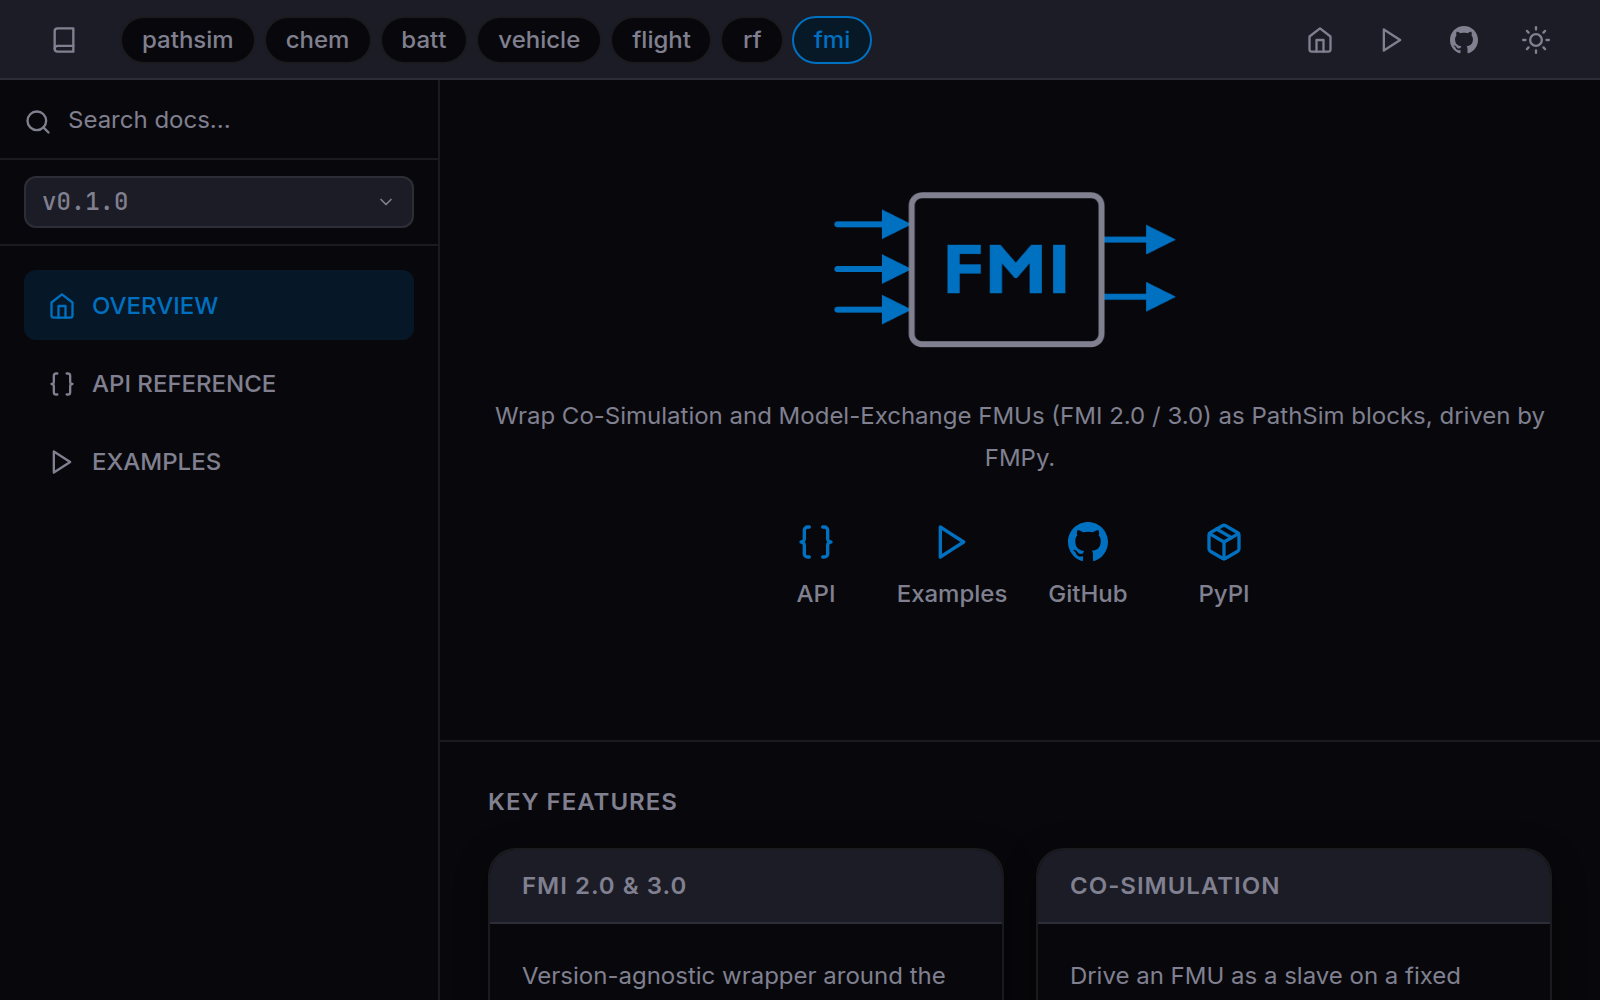Open the GitHub icon in top bar
1600x1000 pixels.
[1464, 40]
